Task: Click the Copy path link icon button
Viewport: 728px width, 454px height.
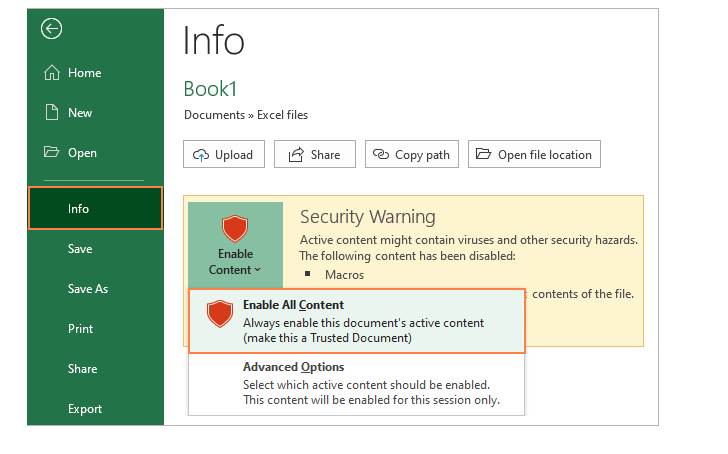Action: [x=412, y=155]
